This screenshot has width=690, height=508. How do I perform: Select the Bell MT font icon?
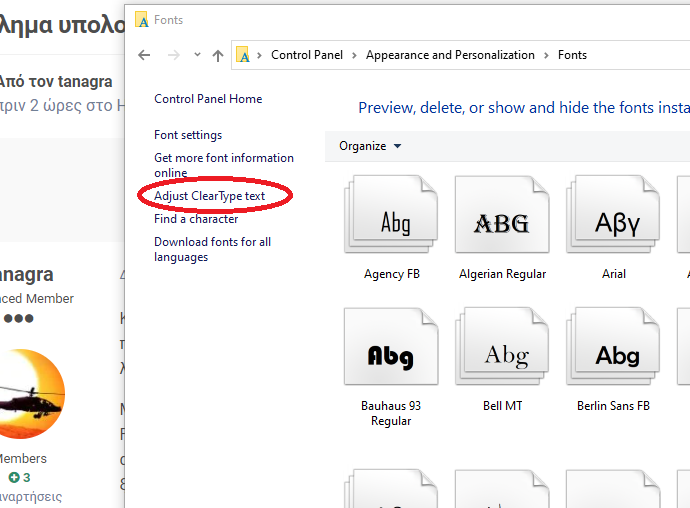(x=502, y=346)
